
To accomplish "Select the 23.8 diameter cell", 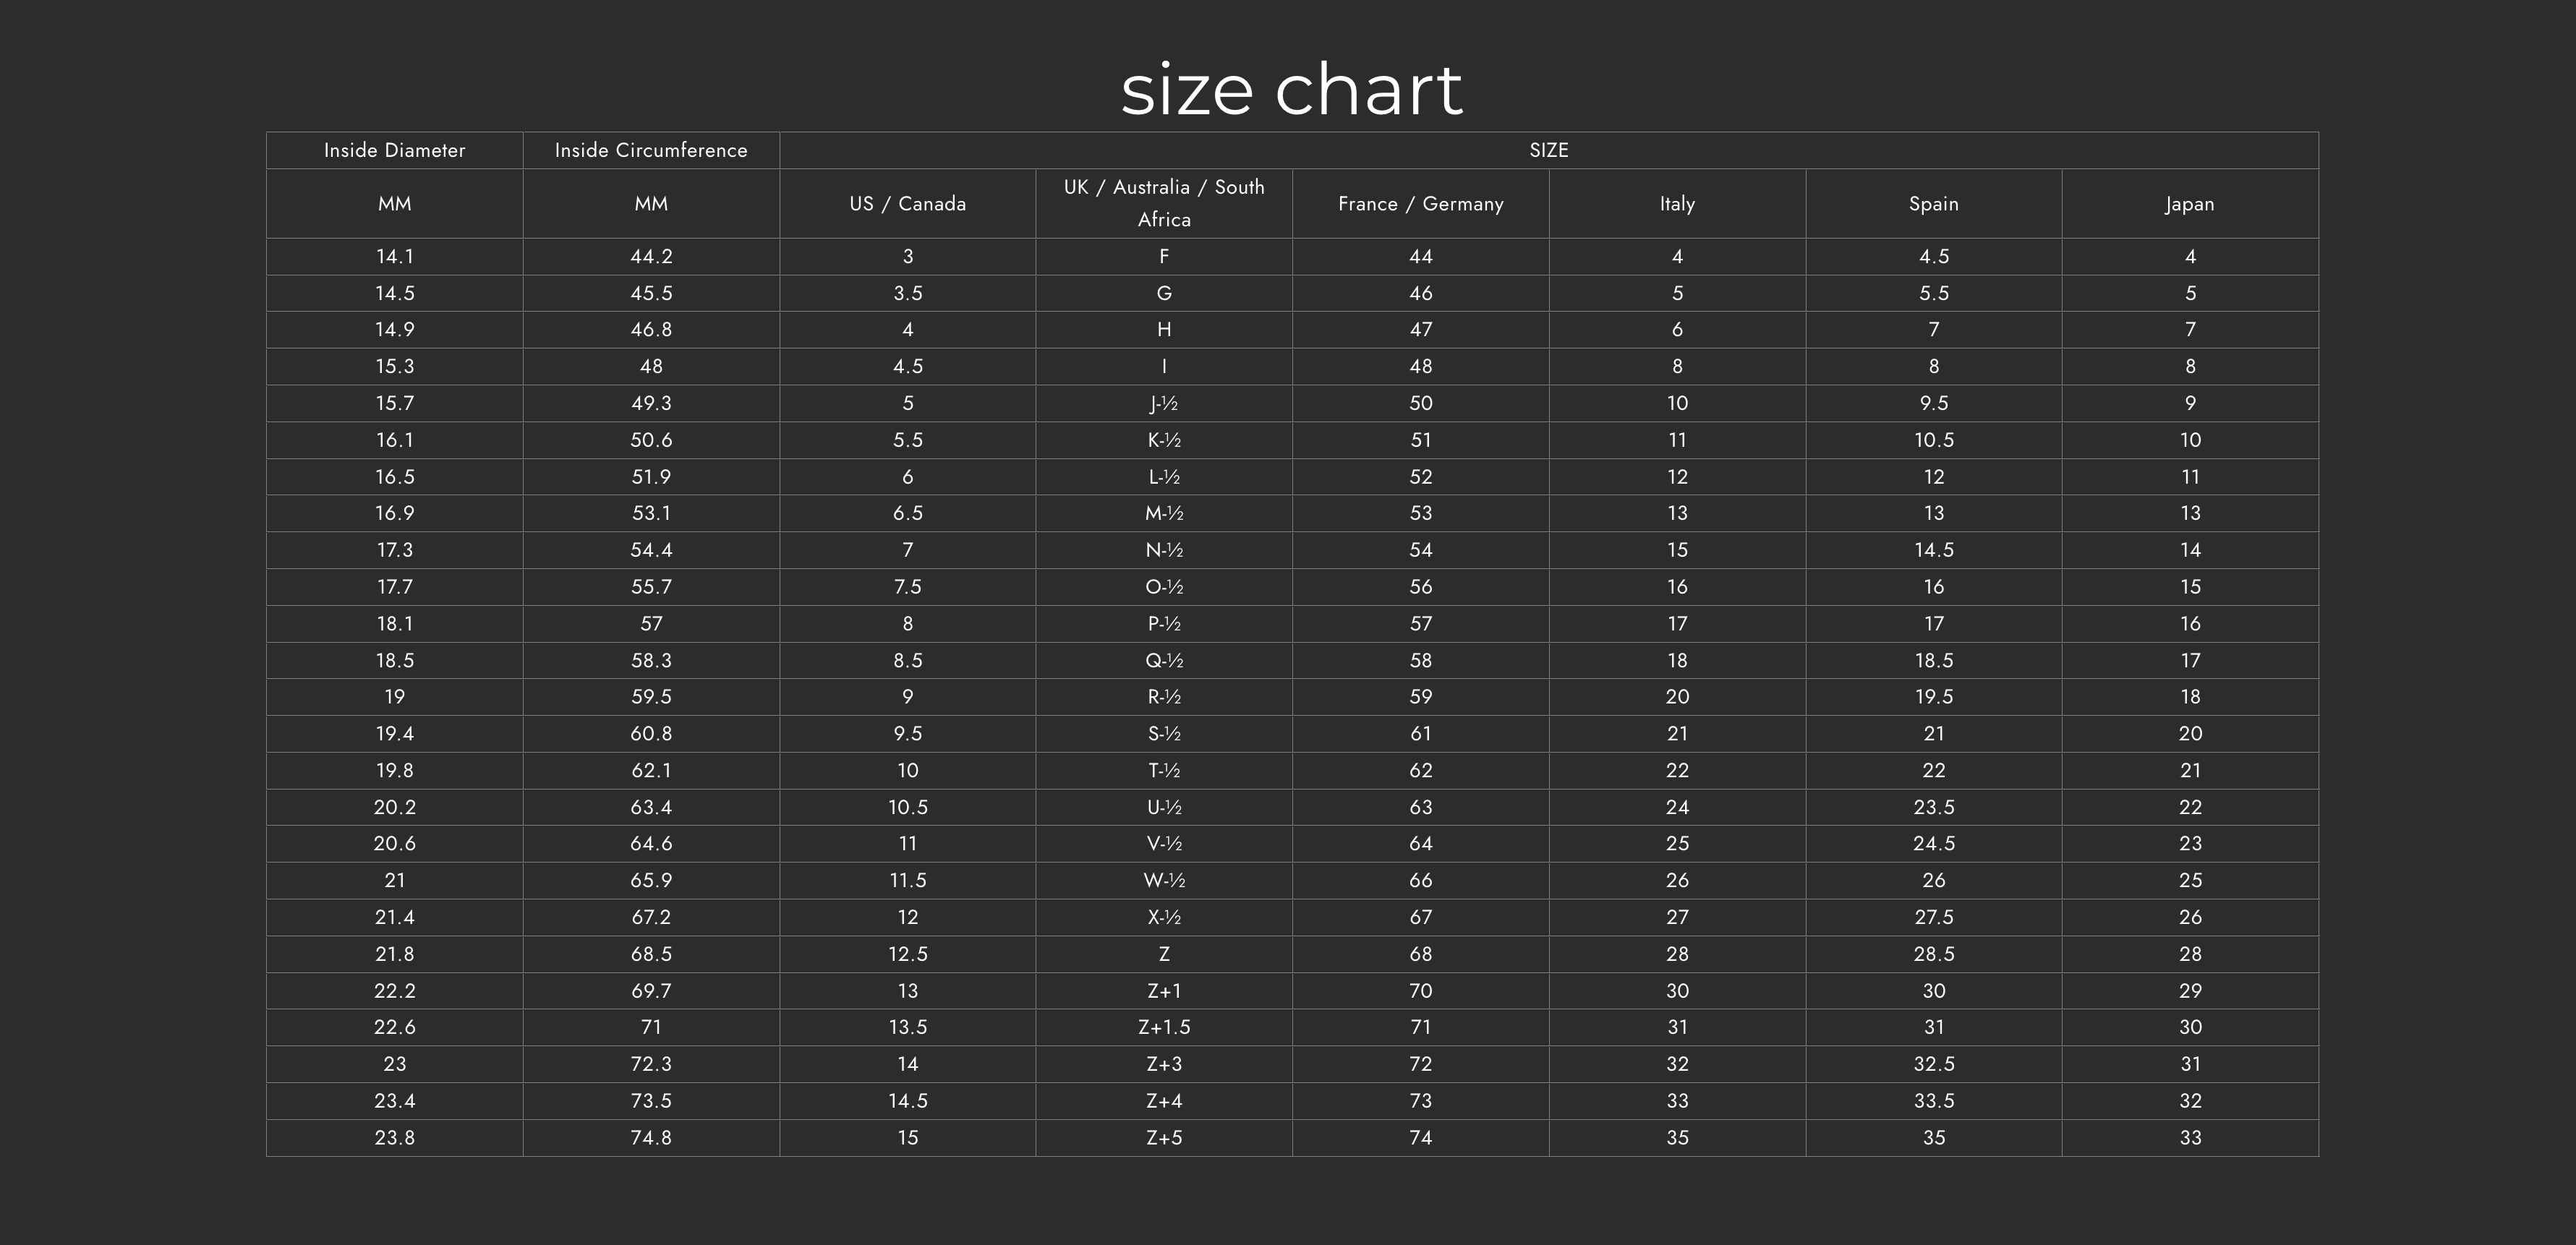I will click(x=394, y=1138).
